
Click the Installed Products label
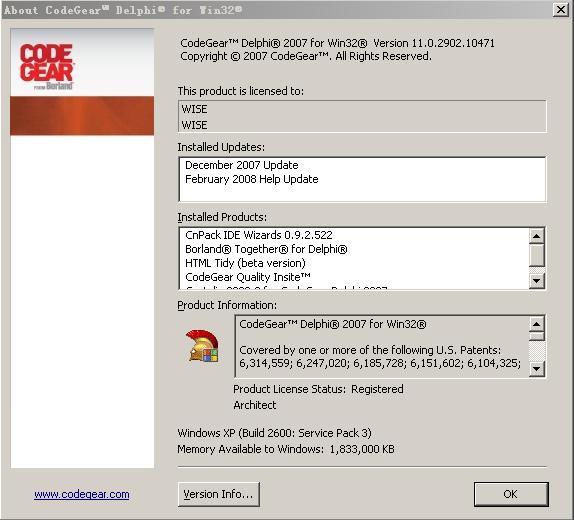click(x=222, y=217)
